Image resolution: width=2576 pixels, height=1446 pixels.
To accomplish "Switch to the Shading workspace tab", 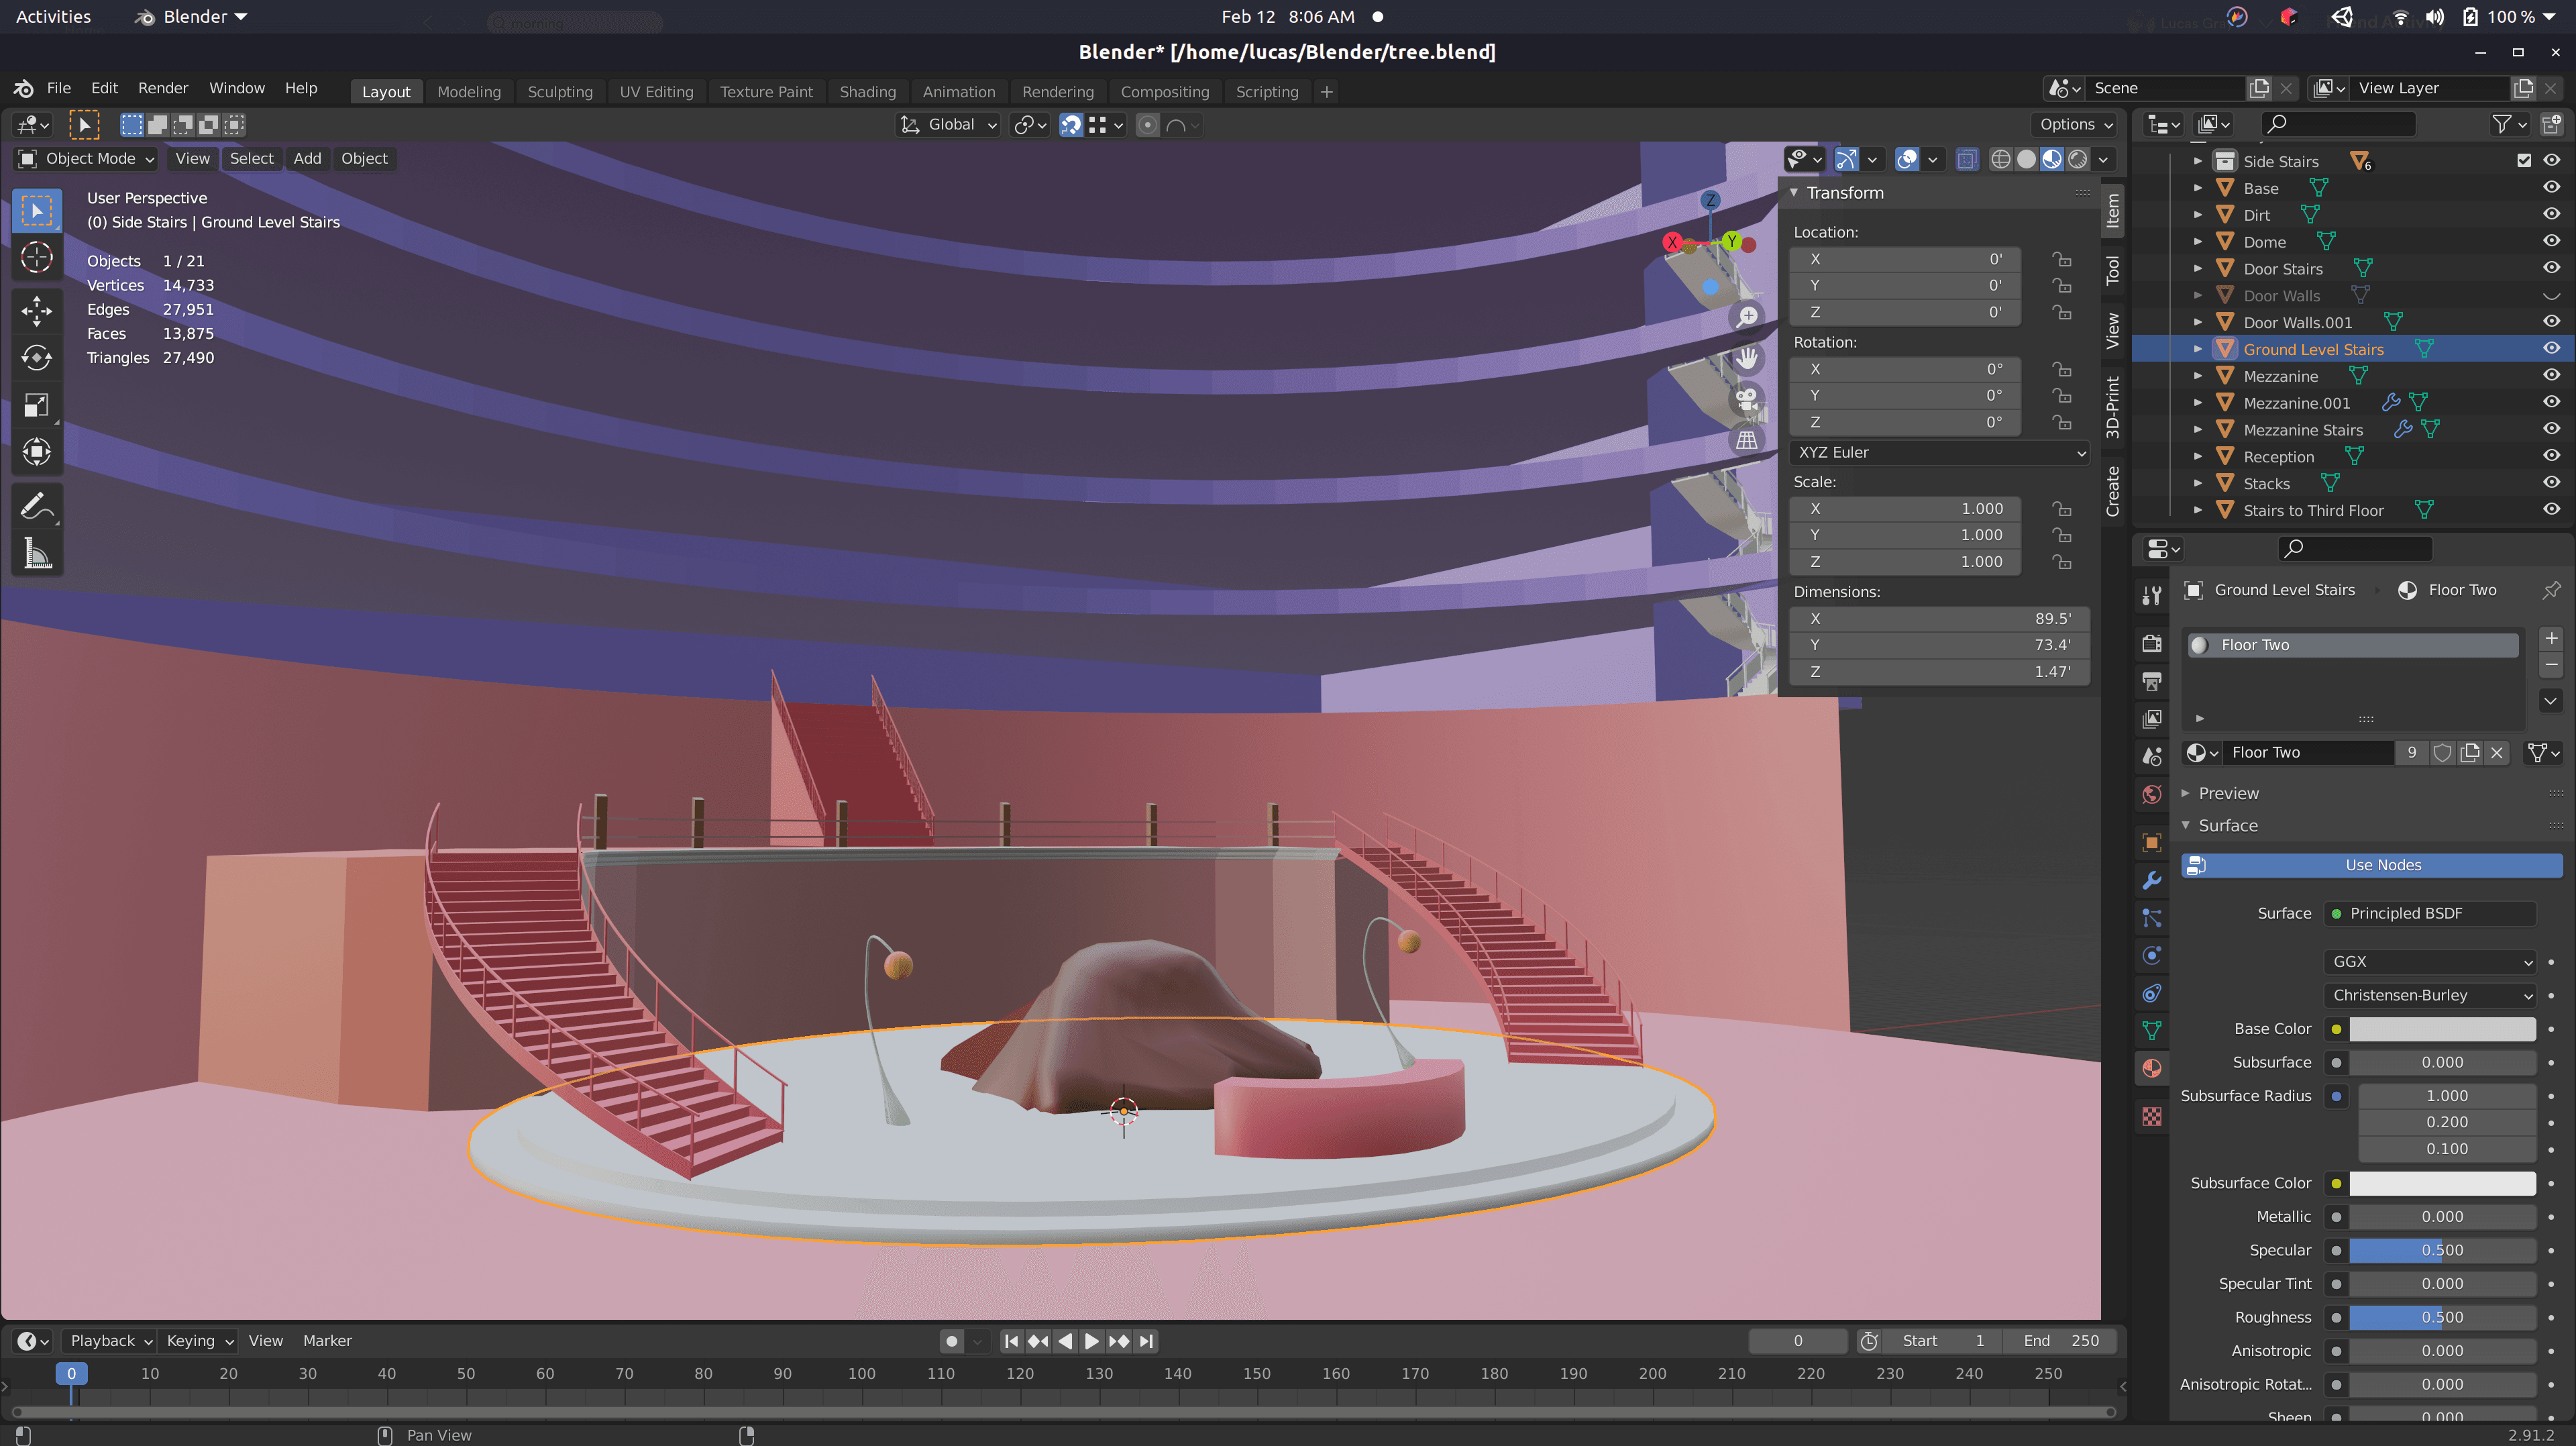I will tap(867, 91).
